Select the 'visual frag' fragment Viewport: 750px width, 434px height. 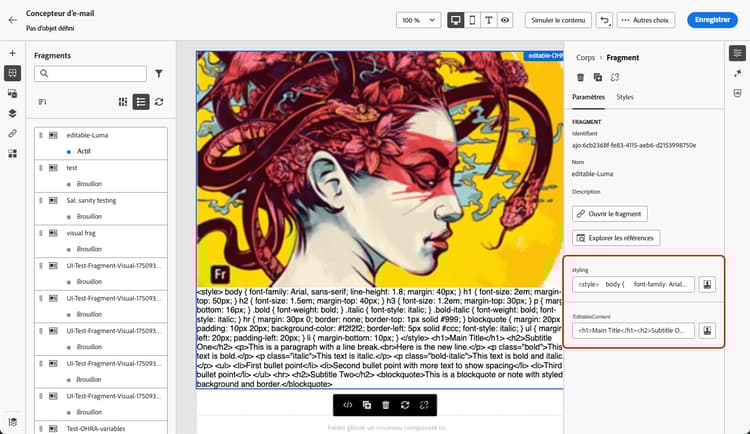[x=100, y=241]
